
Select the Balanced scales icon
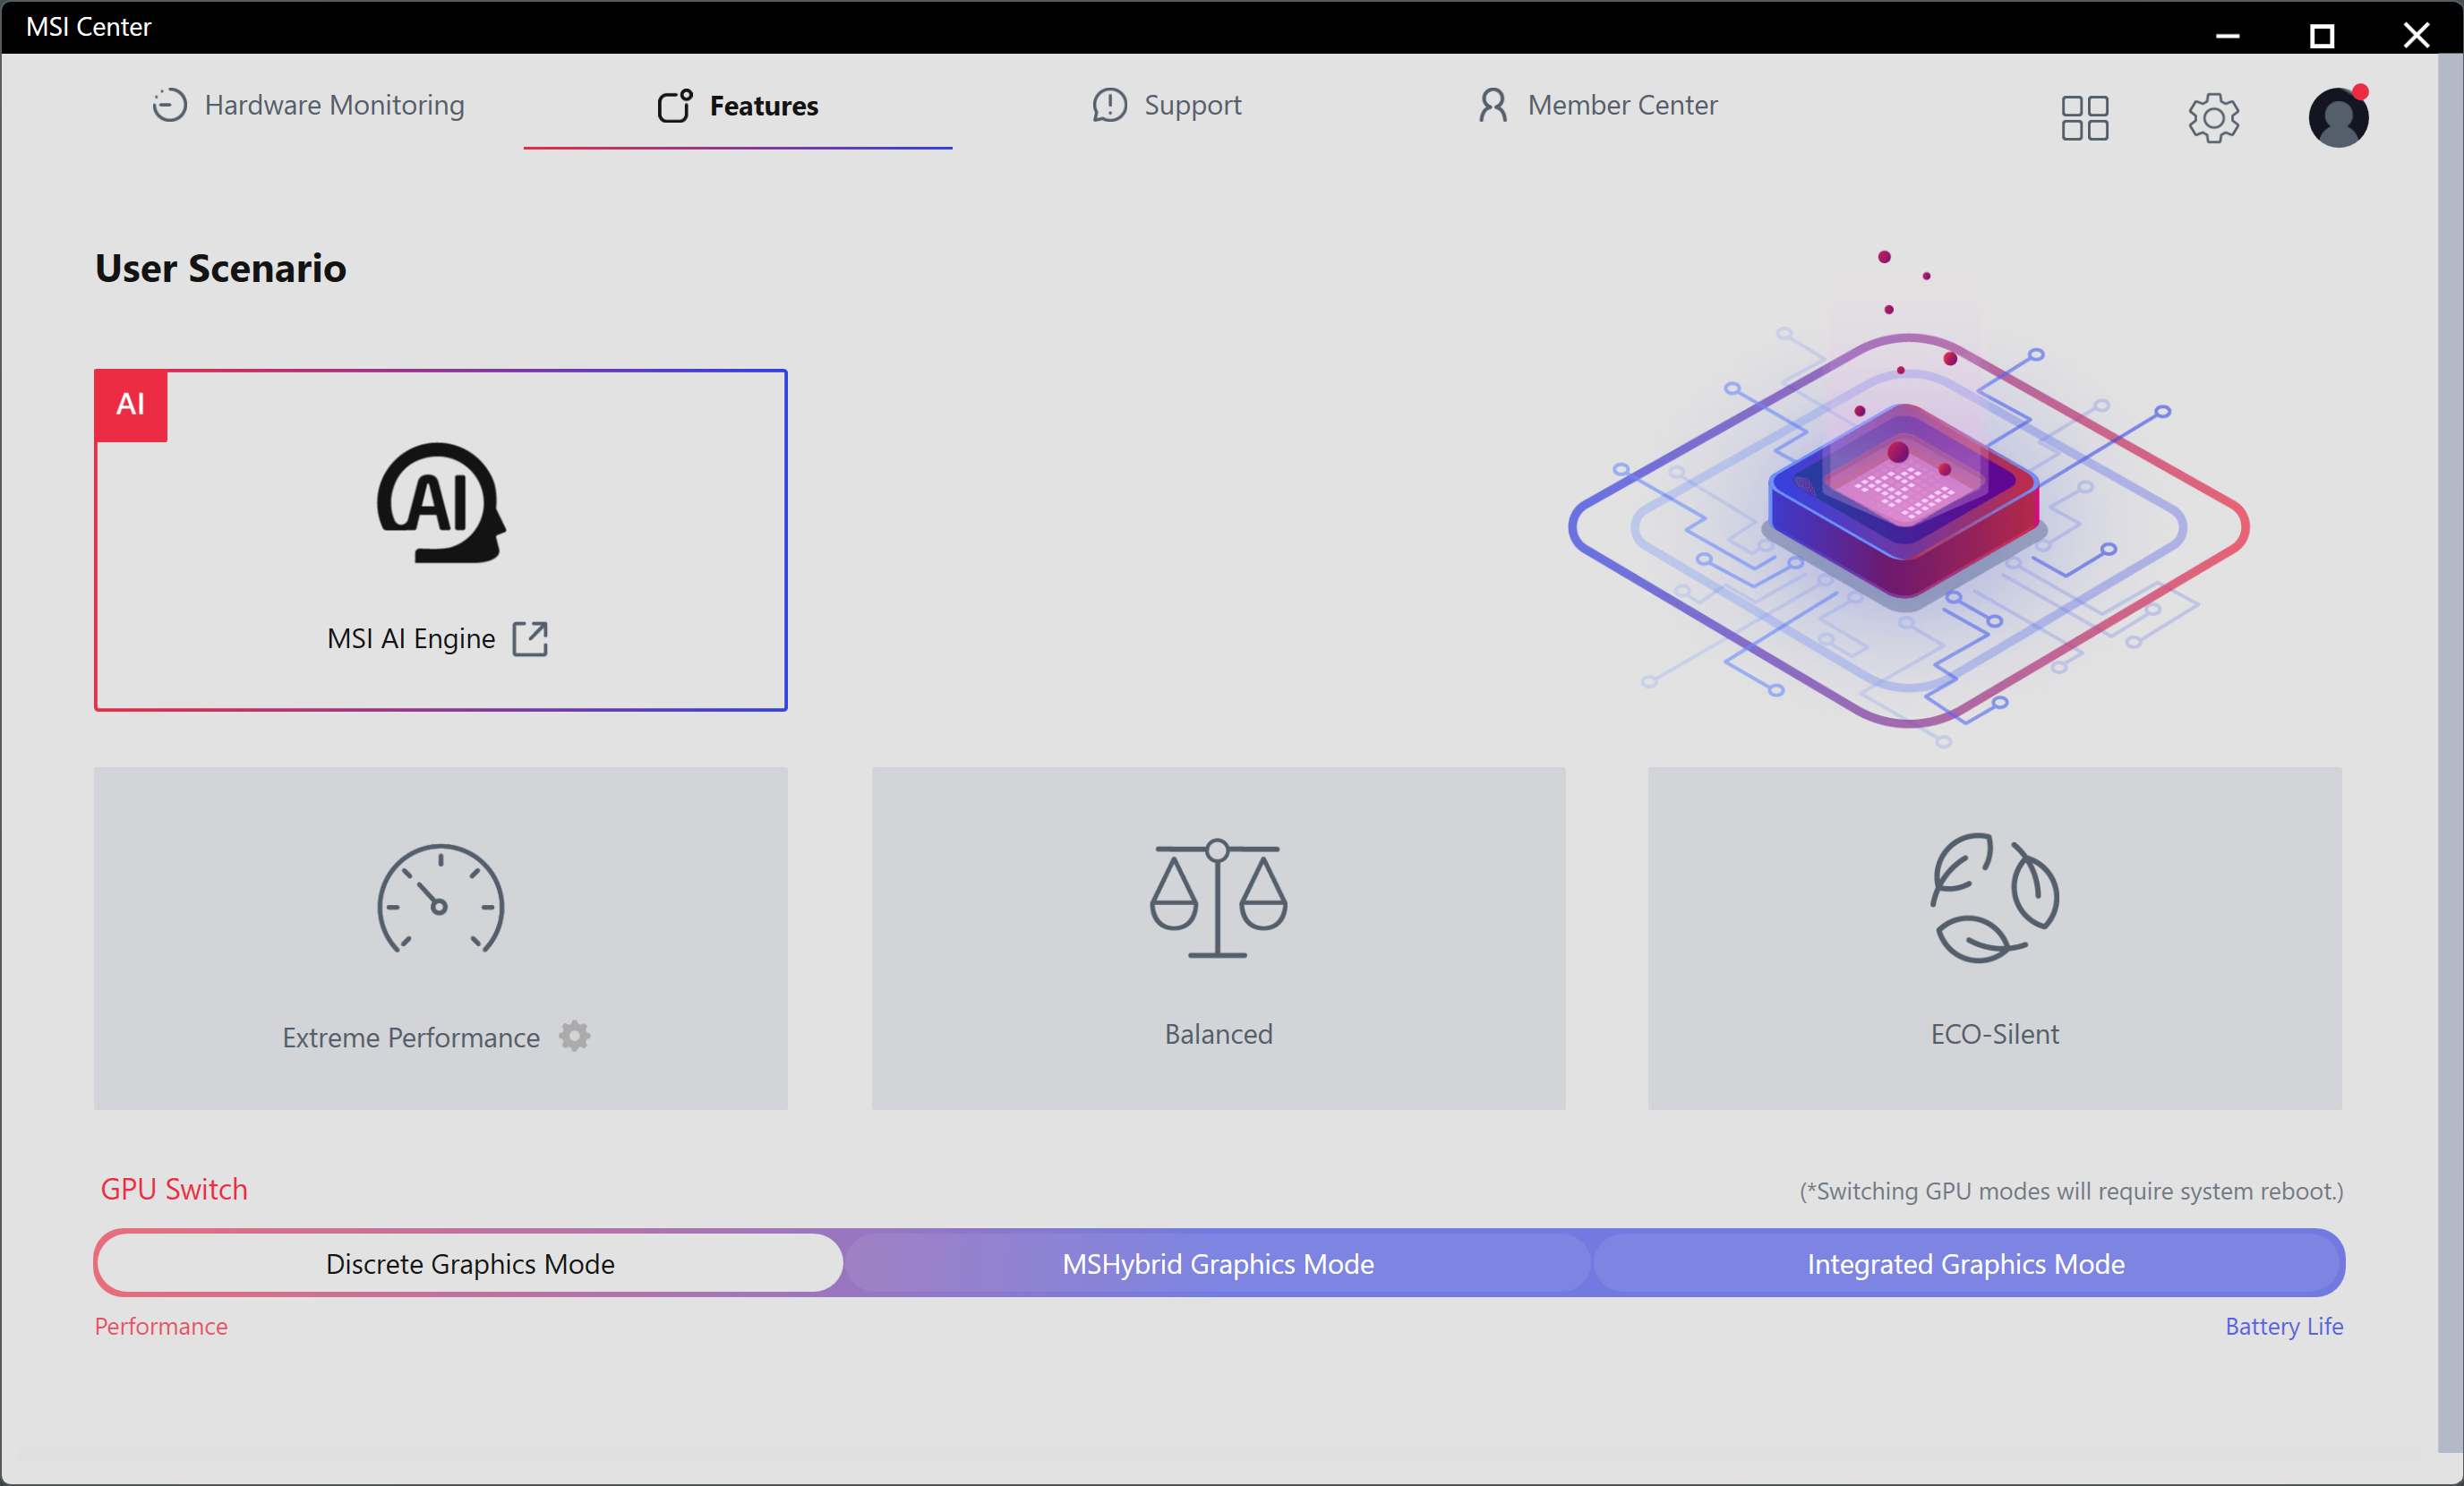click(x=1217, y=897)
